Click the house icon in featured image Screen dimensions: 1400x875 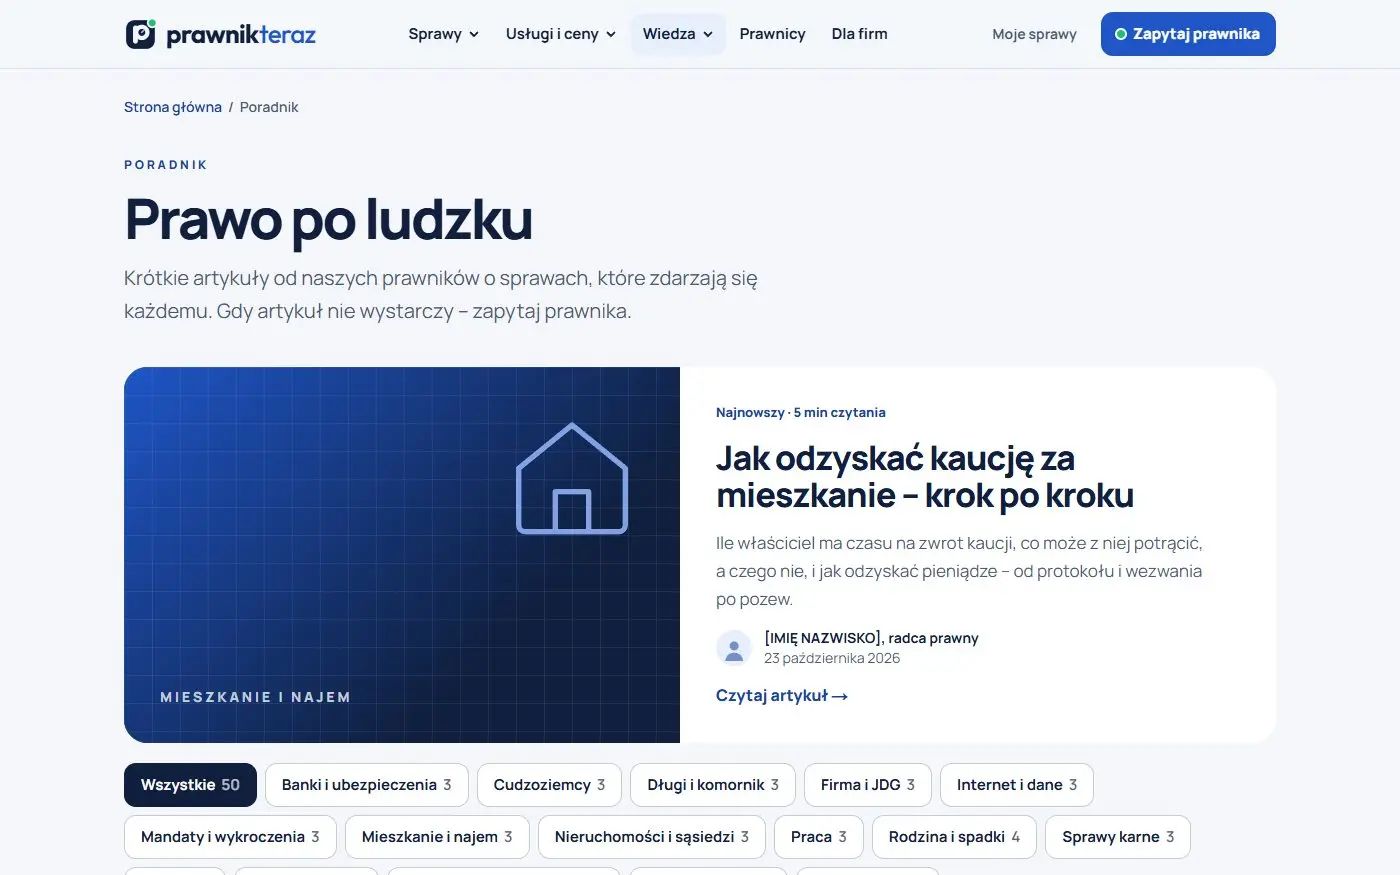click(572, 478)
